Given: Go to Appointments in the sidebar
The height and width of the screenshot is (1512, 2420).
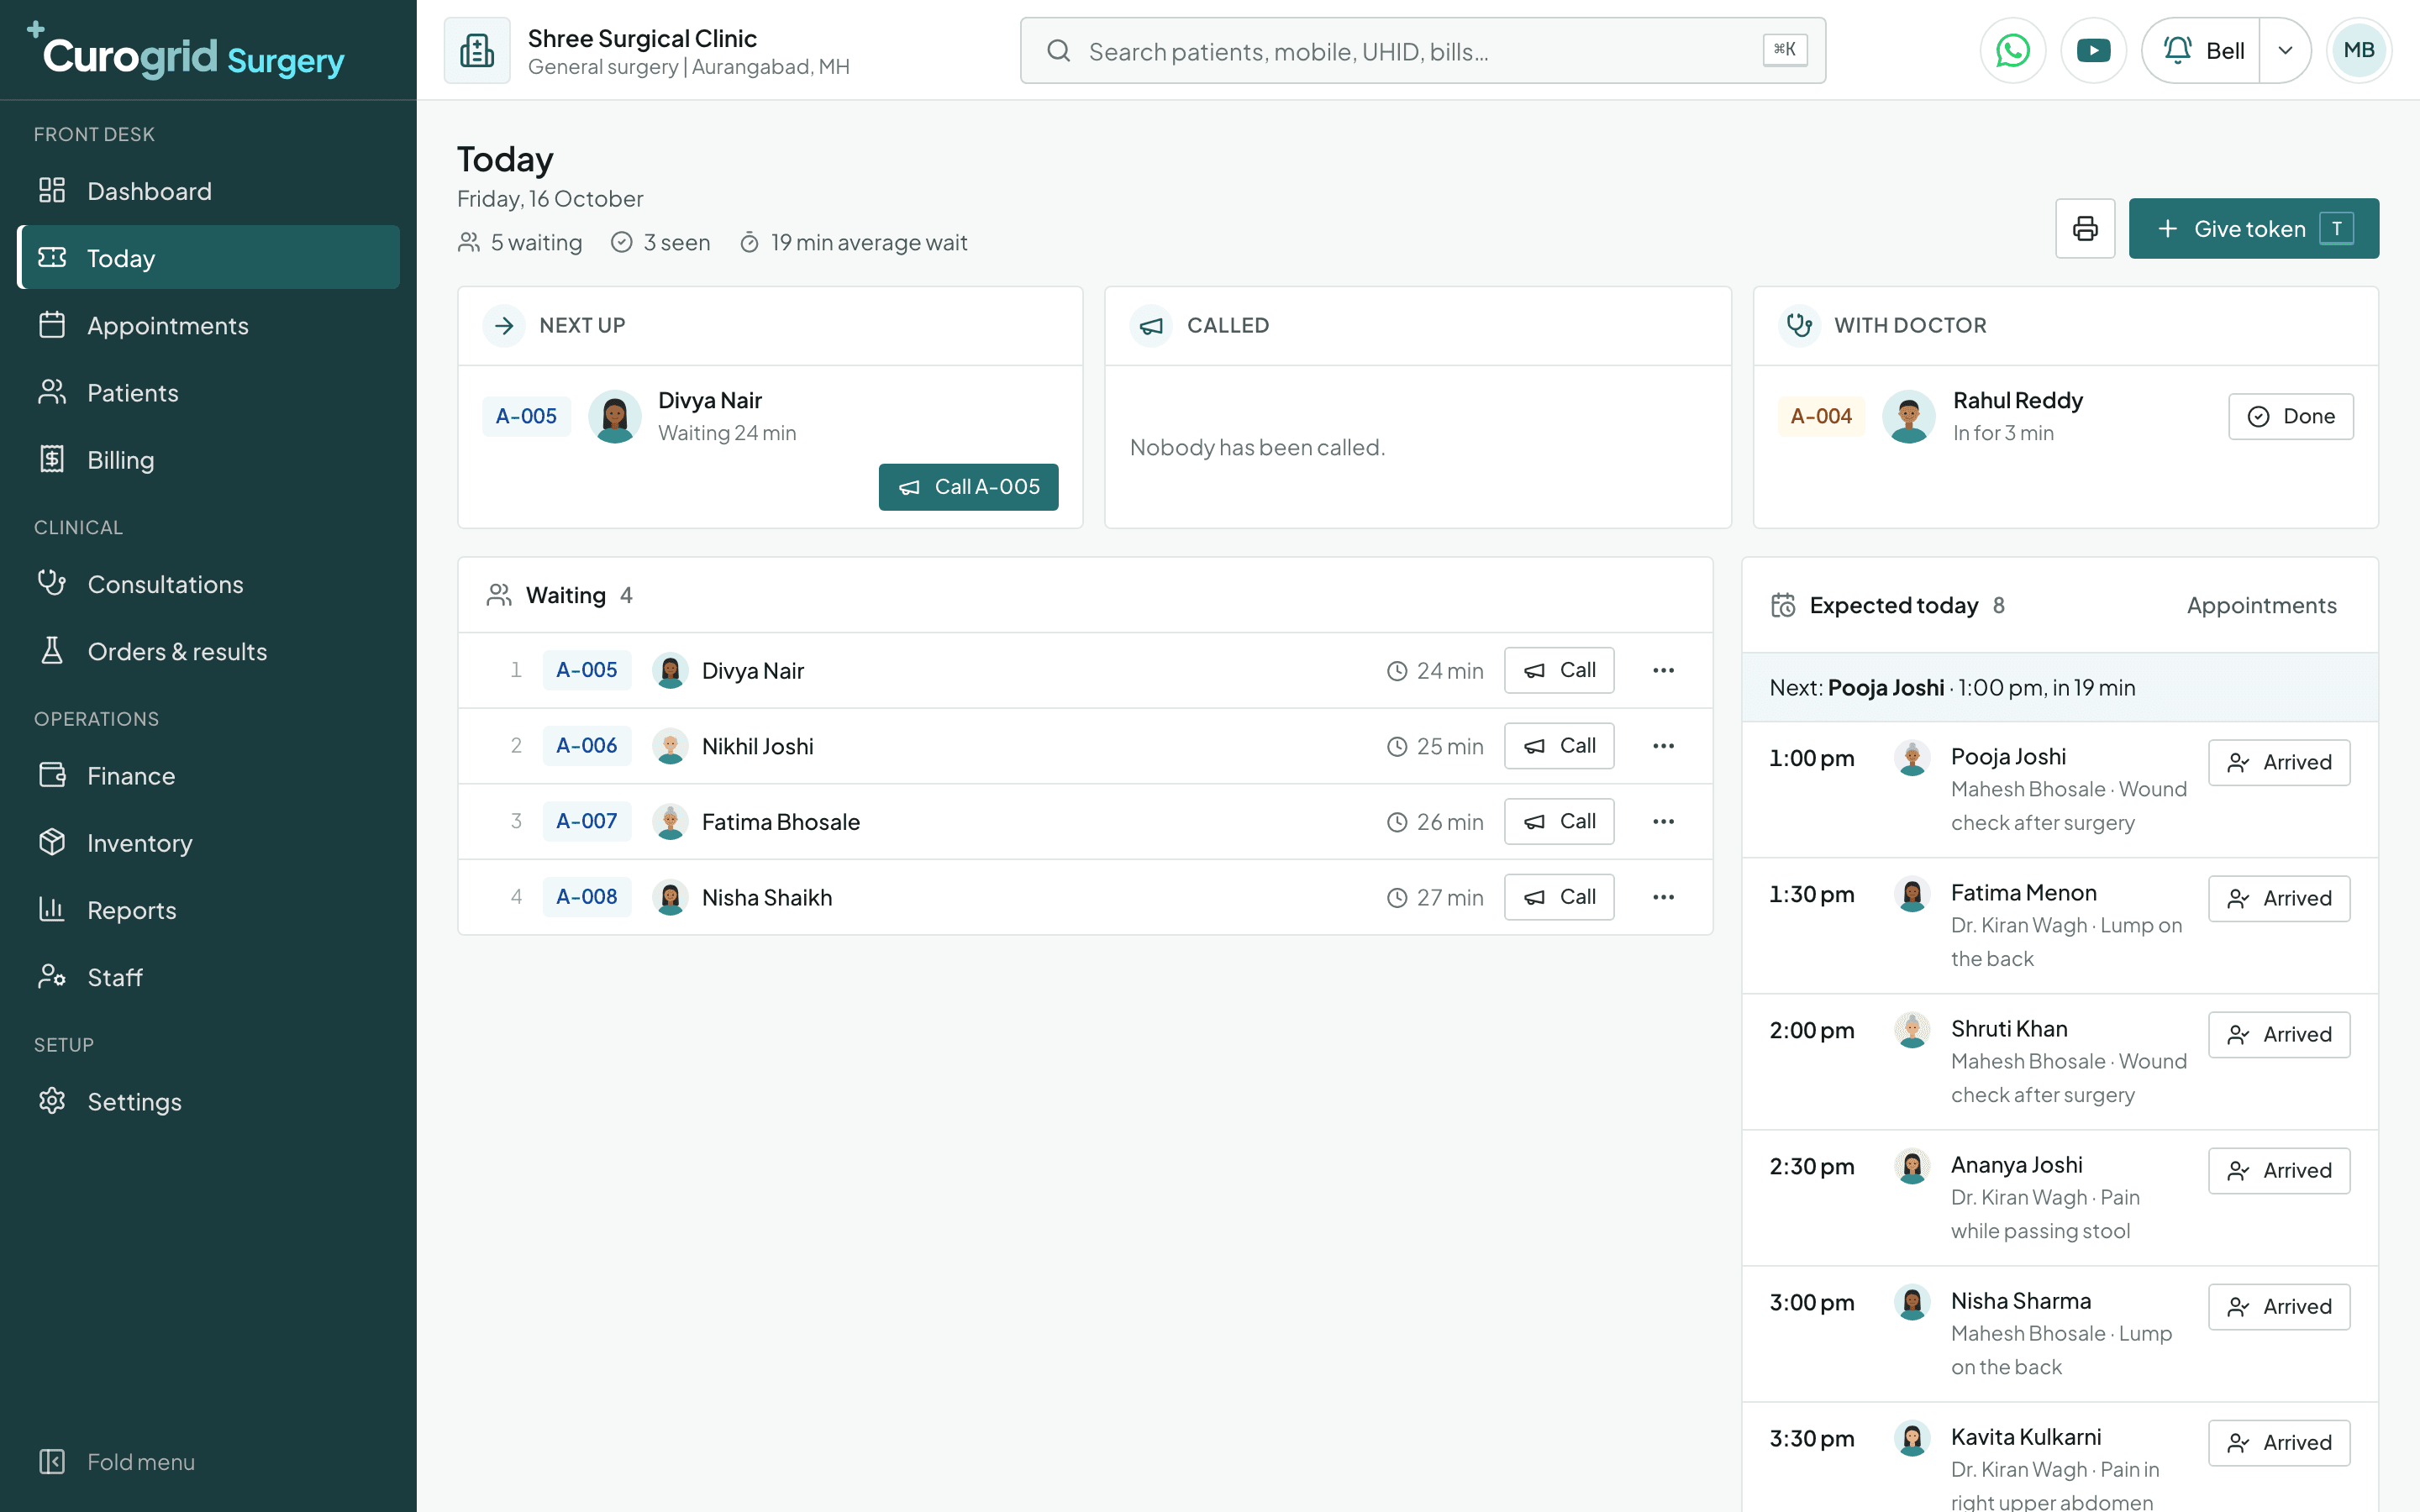Looking at the screenshot, I should click(x=208, y=325).
